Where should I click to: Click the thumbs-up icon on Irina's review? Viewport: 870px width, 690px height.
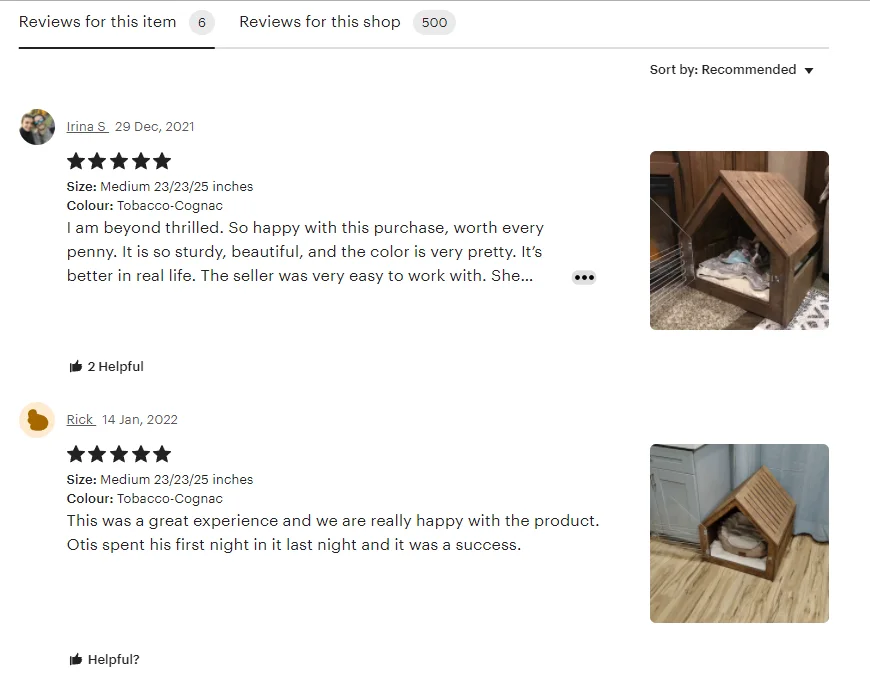pyautogui.click(x=75, y=366)
